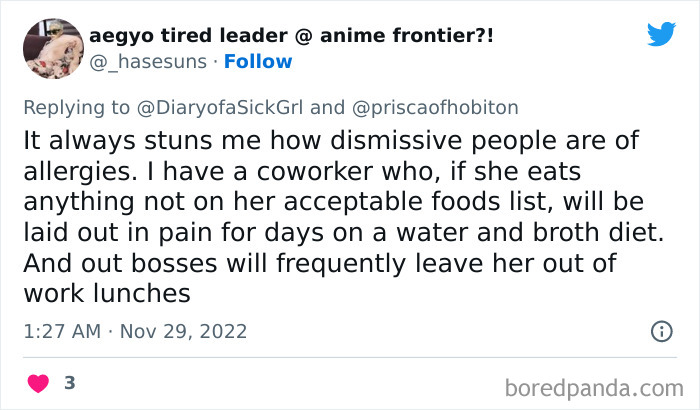This screenshot has width=700, height=410.
Task: Follow the @_hasesuns account
Action: pyautogui.click(x=258, y=62)
